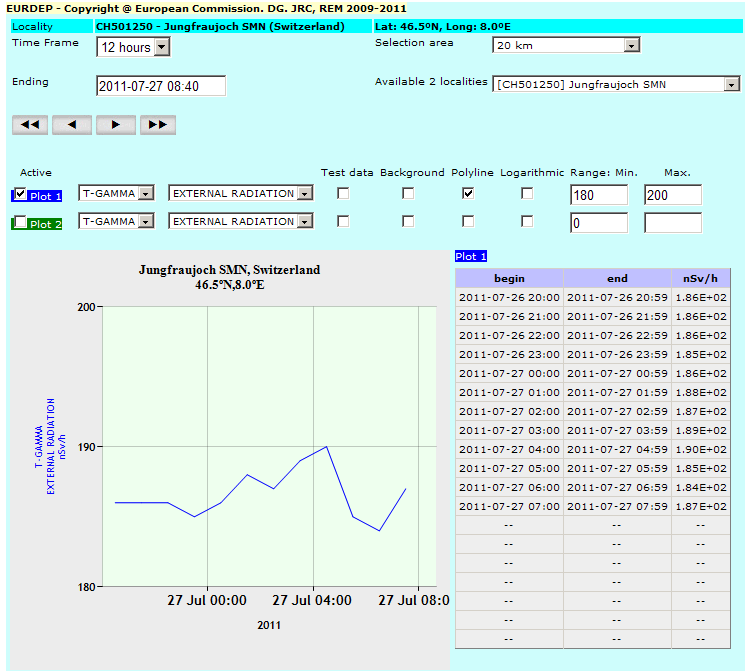
Task: Click the nSv/h column header in table
Action: (700, 278)
